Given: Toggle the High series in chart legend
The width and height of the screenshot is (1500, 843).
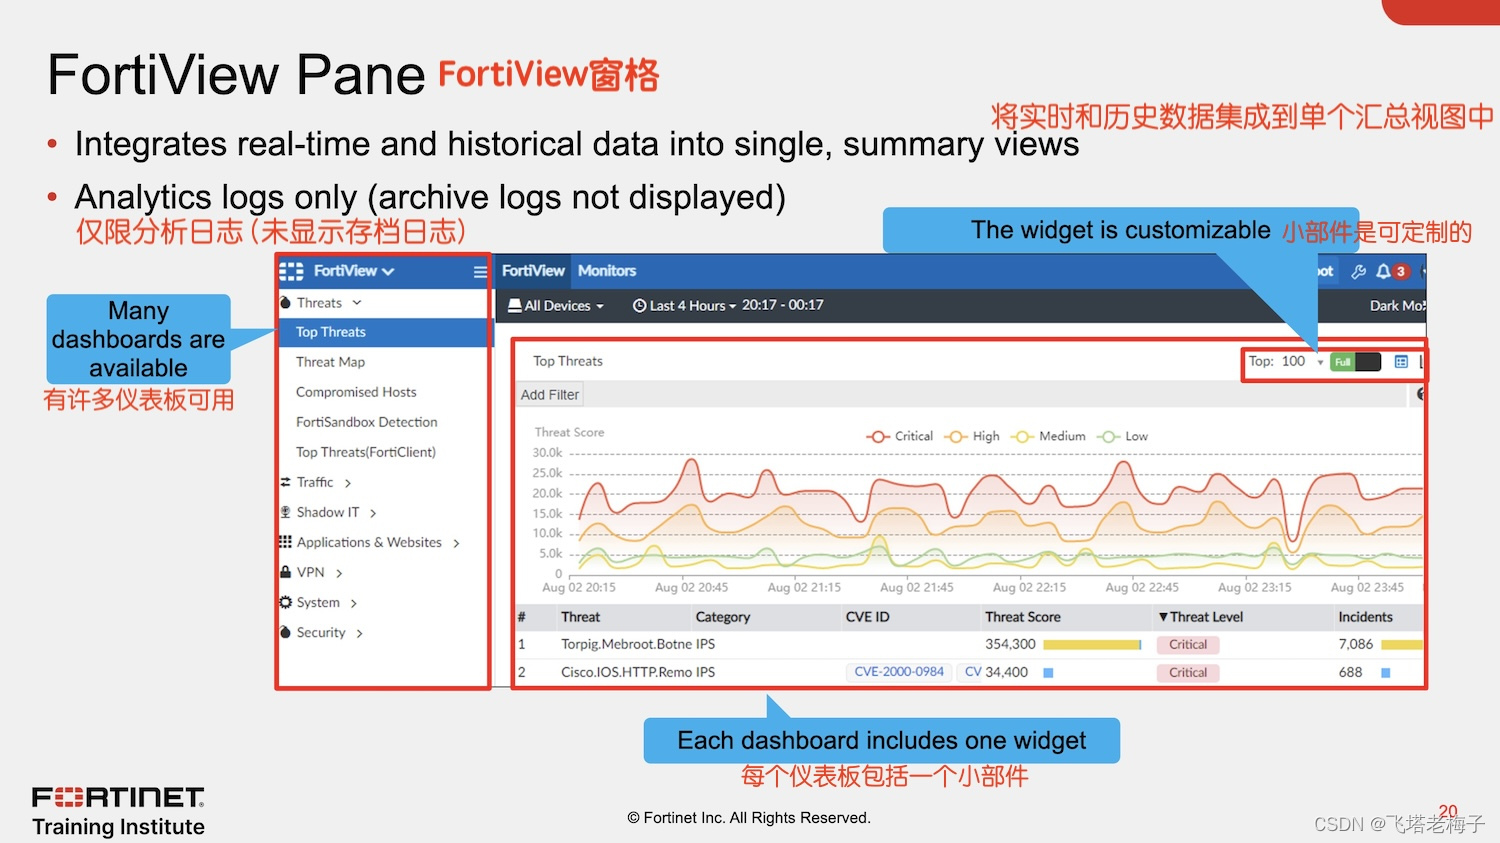Looking at the screenshot, I should click(972, 436).
